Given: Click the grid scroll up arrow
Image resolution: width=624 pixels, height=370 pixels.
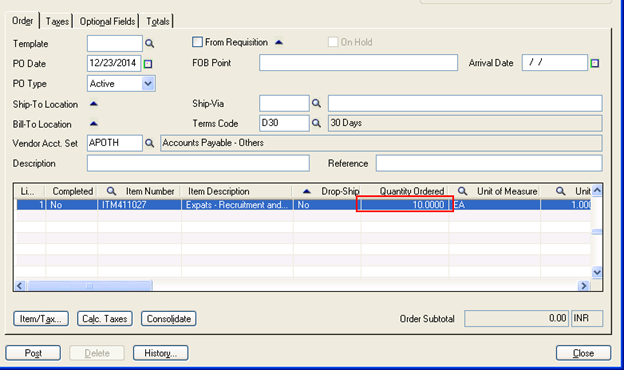Looking at the screenshot, I should (597, 191).
